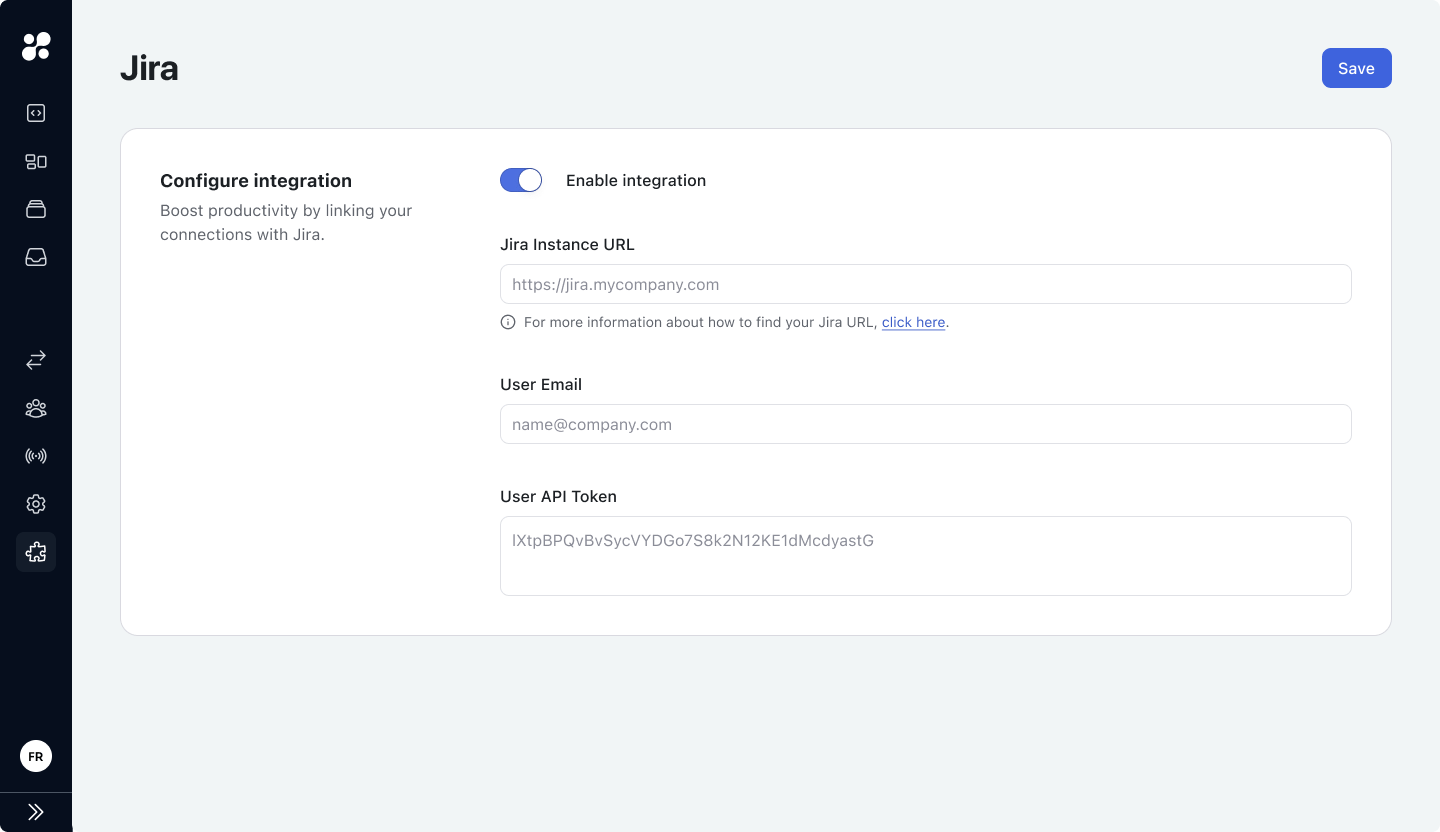
Task: Follow the "click here" Jira URL link
Action: 913,322
